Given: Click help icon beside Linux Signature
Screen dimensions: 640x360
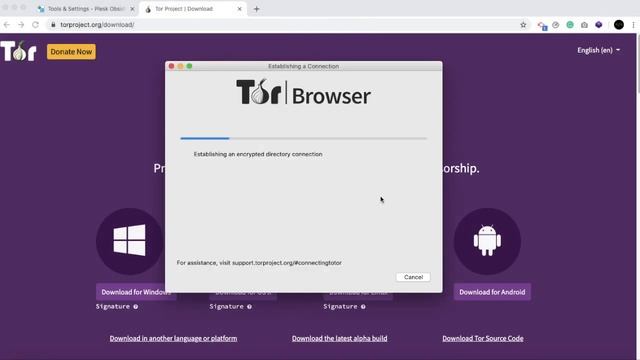Looking at the screenshot, I should pos(363,307).
